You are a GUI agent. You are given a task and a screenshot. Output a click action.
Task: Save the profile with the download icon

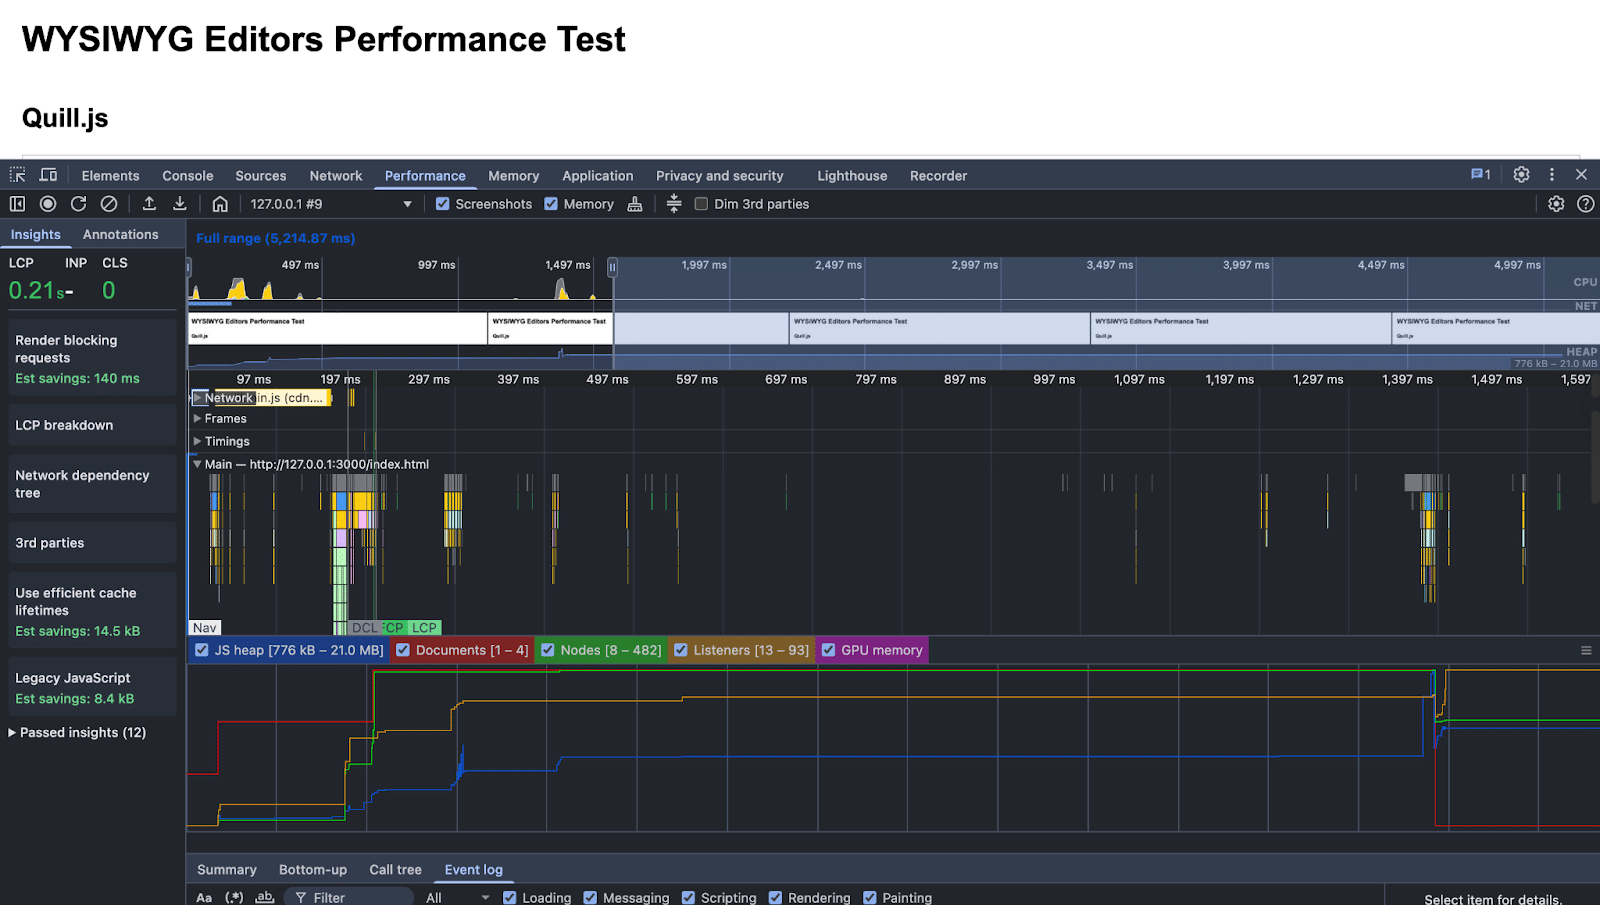click(x=179, y=204)
